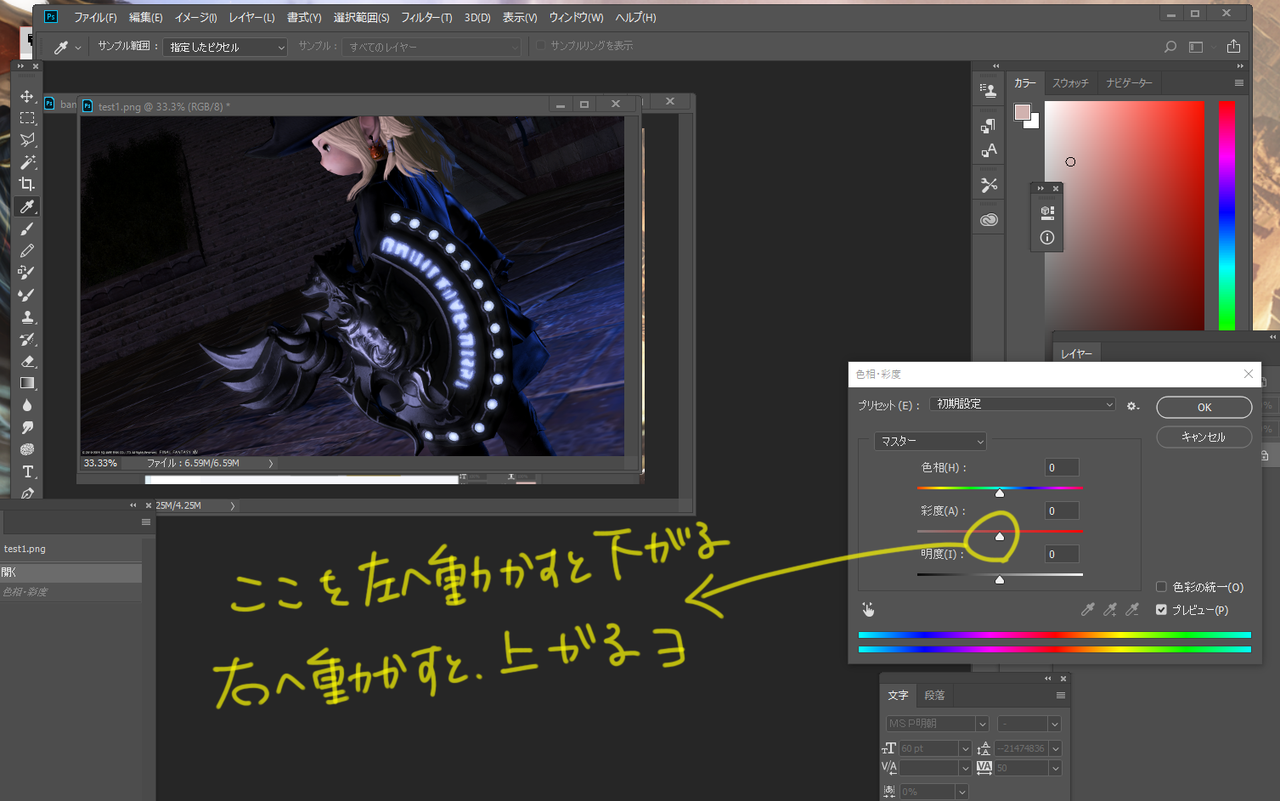
Task: Activate the on-image adjustment hand tool
Action: coord(868,609)
